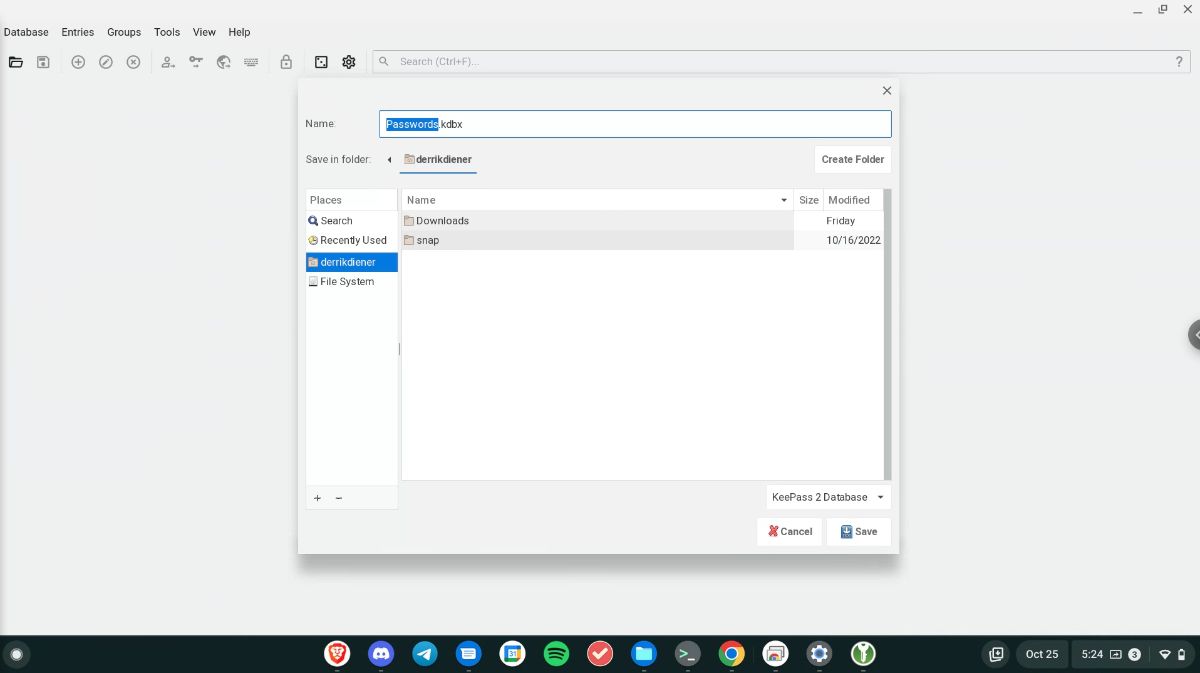Image resolution: width=1200 pixels, height=673 pixels.
Task: Create a new folder
Action: [x=852, y=159]
